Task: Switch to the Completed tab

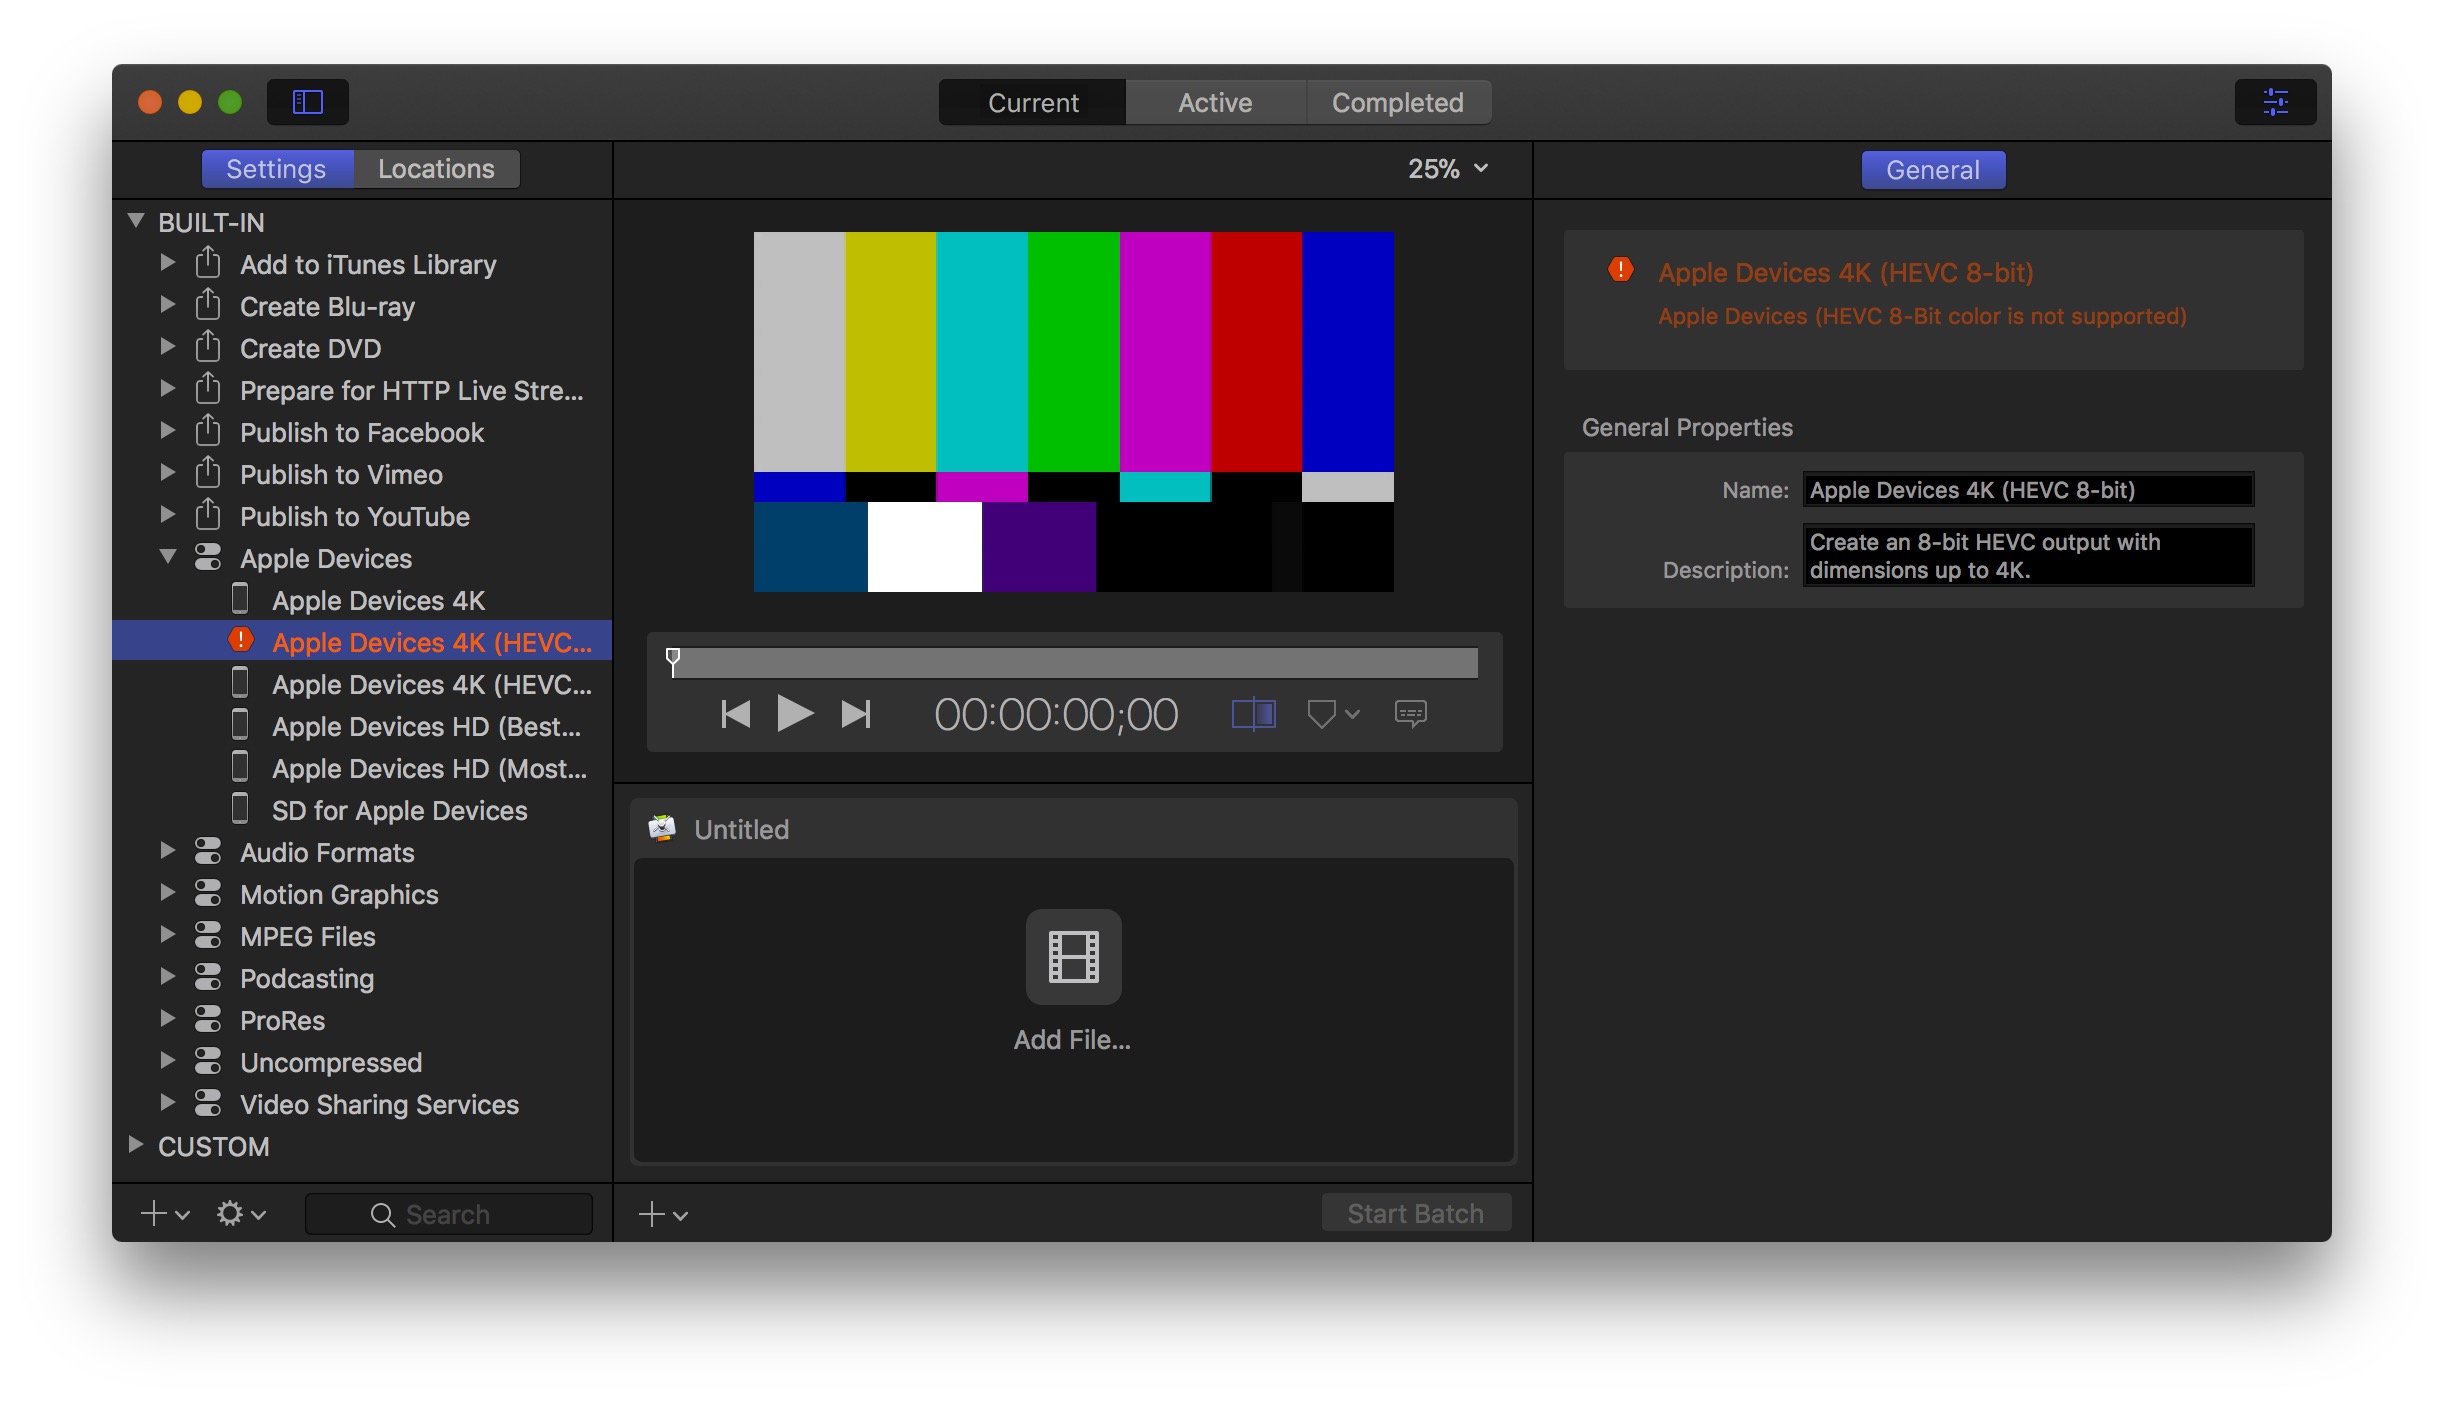Action: coord(1397,102)
